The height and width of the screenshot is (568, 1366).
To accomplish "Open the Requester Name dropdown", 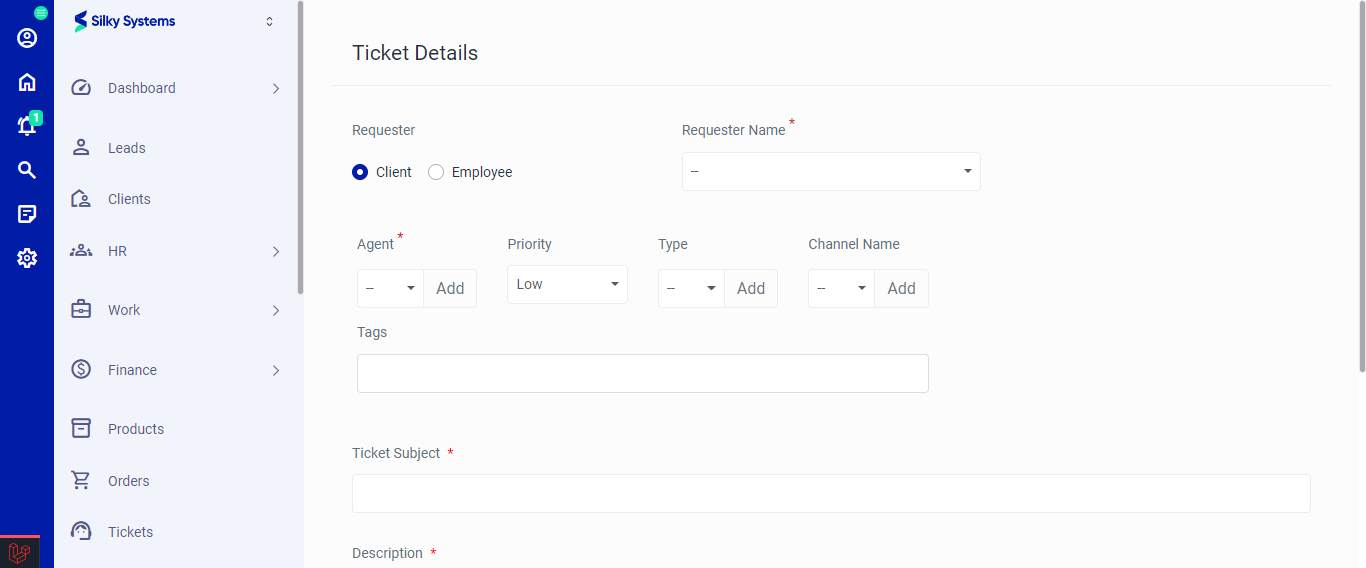I will 830,171.
